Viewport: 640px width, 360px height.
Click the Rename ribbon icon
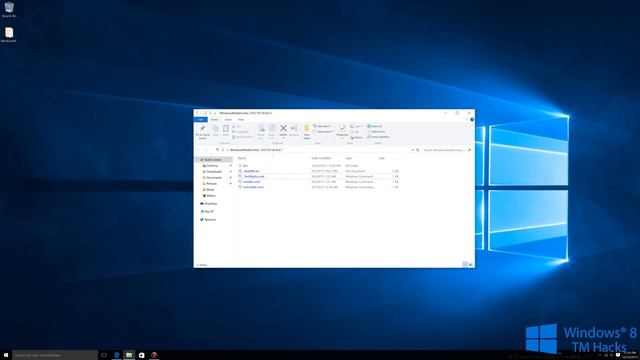click(x=294, y=131)
